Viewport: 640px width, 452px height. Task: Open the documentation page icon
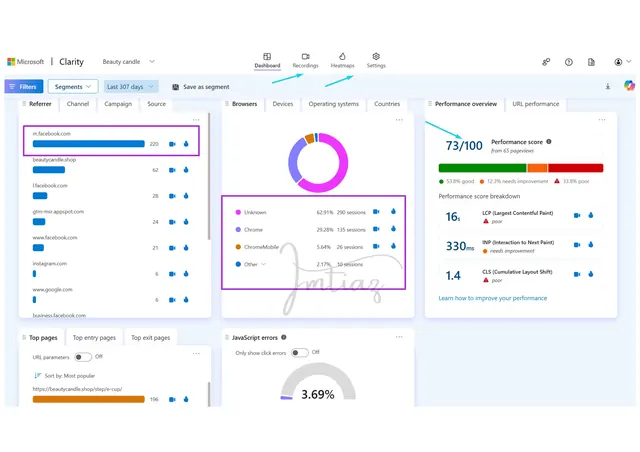[591, 62]
